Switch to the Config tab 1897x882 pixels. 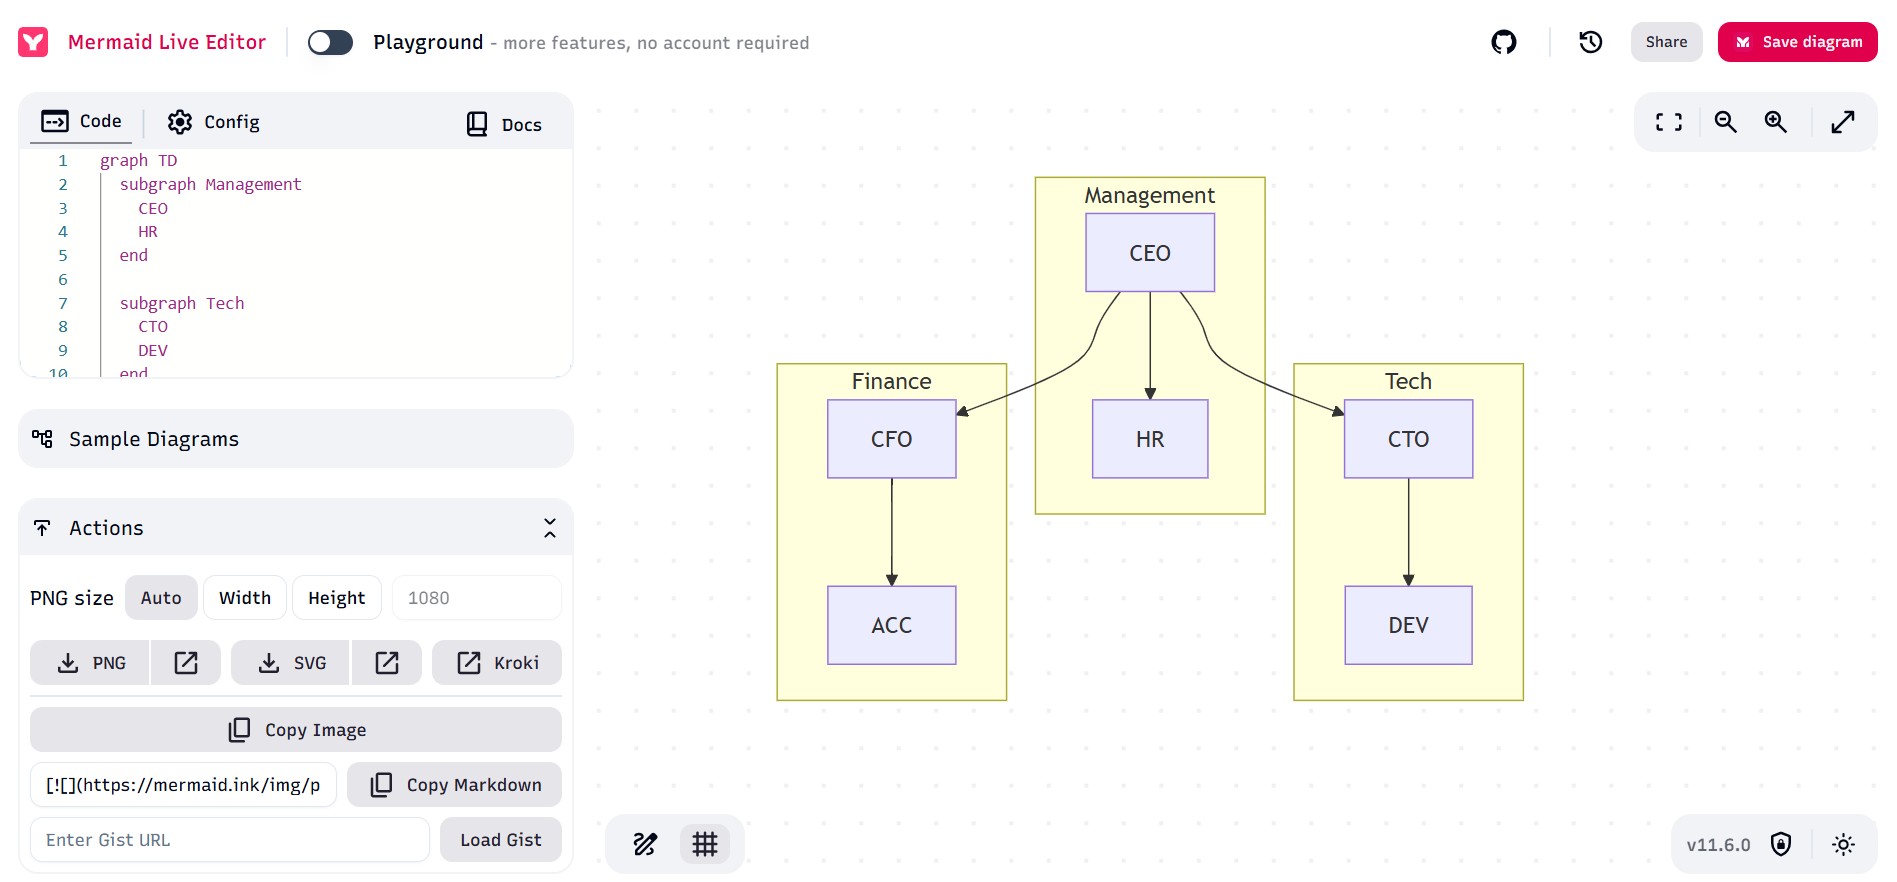213,122
